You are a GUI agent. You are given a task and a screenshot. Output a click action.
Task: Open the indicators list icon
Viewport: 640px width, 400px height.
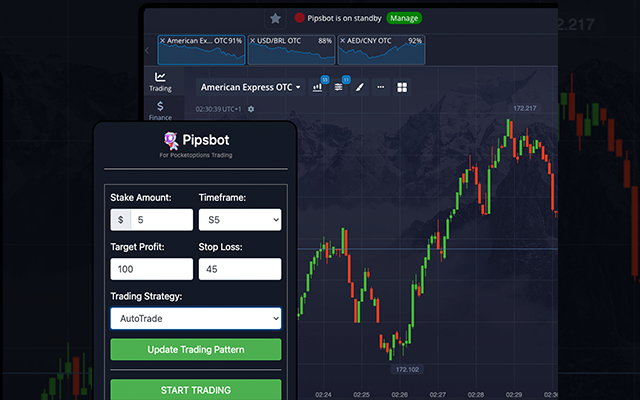tap(338, 87)
